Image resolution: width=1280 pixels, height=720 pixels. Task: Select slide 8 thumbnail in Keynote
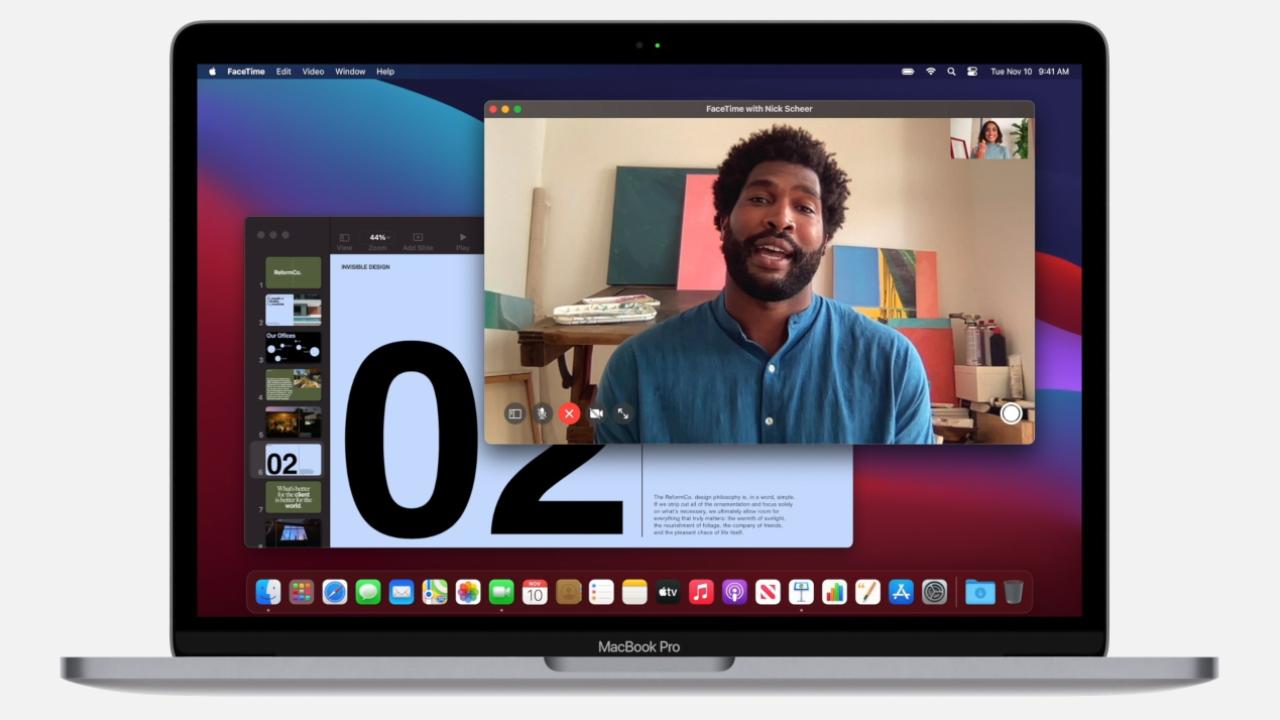pos(293,532)
